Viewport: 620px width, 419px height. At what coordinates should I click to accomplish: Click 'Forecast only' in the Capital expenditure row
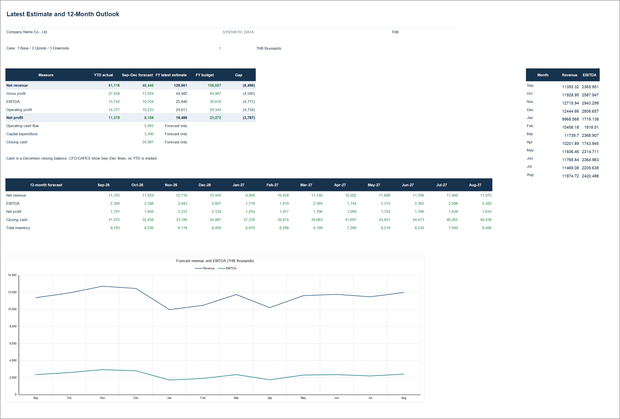coord(176,134)
